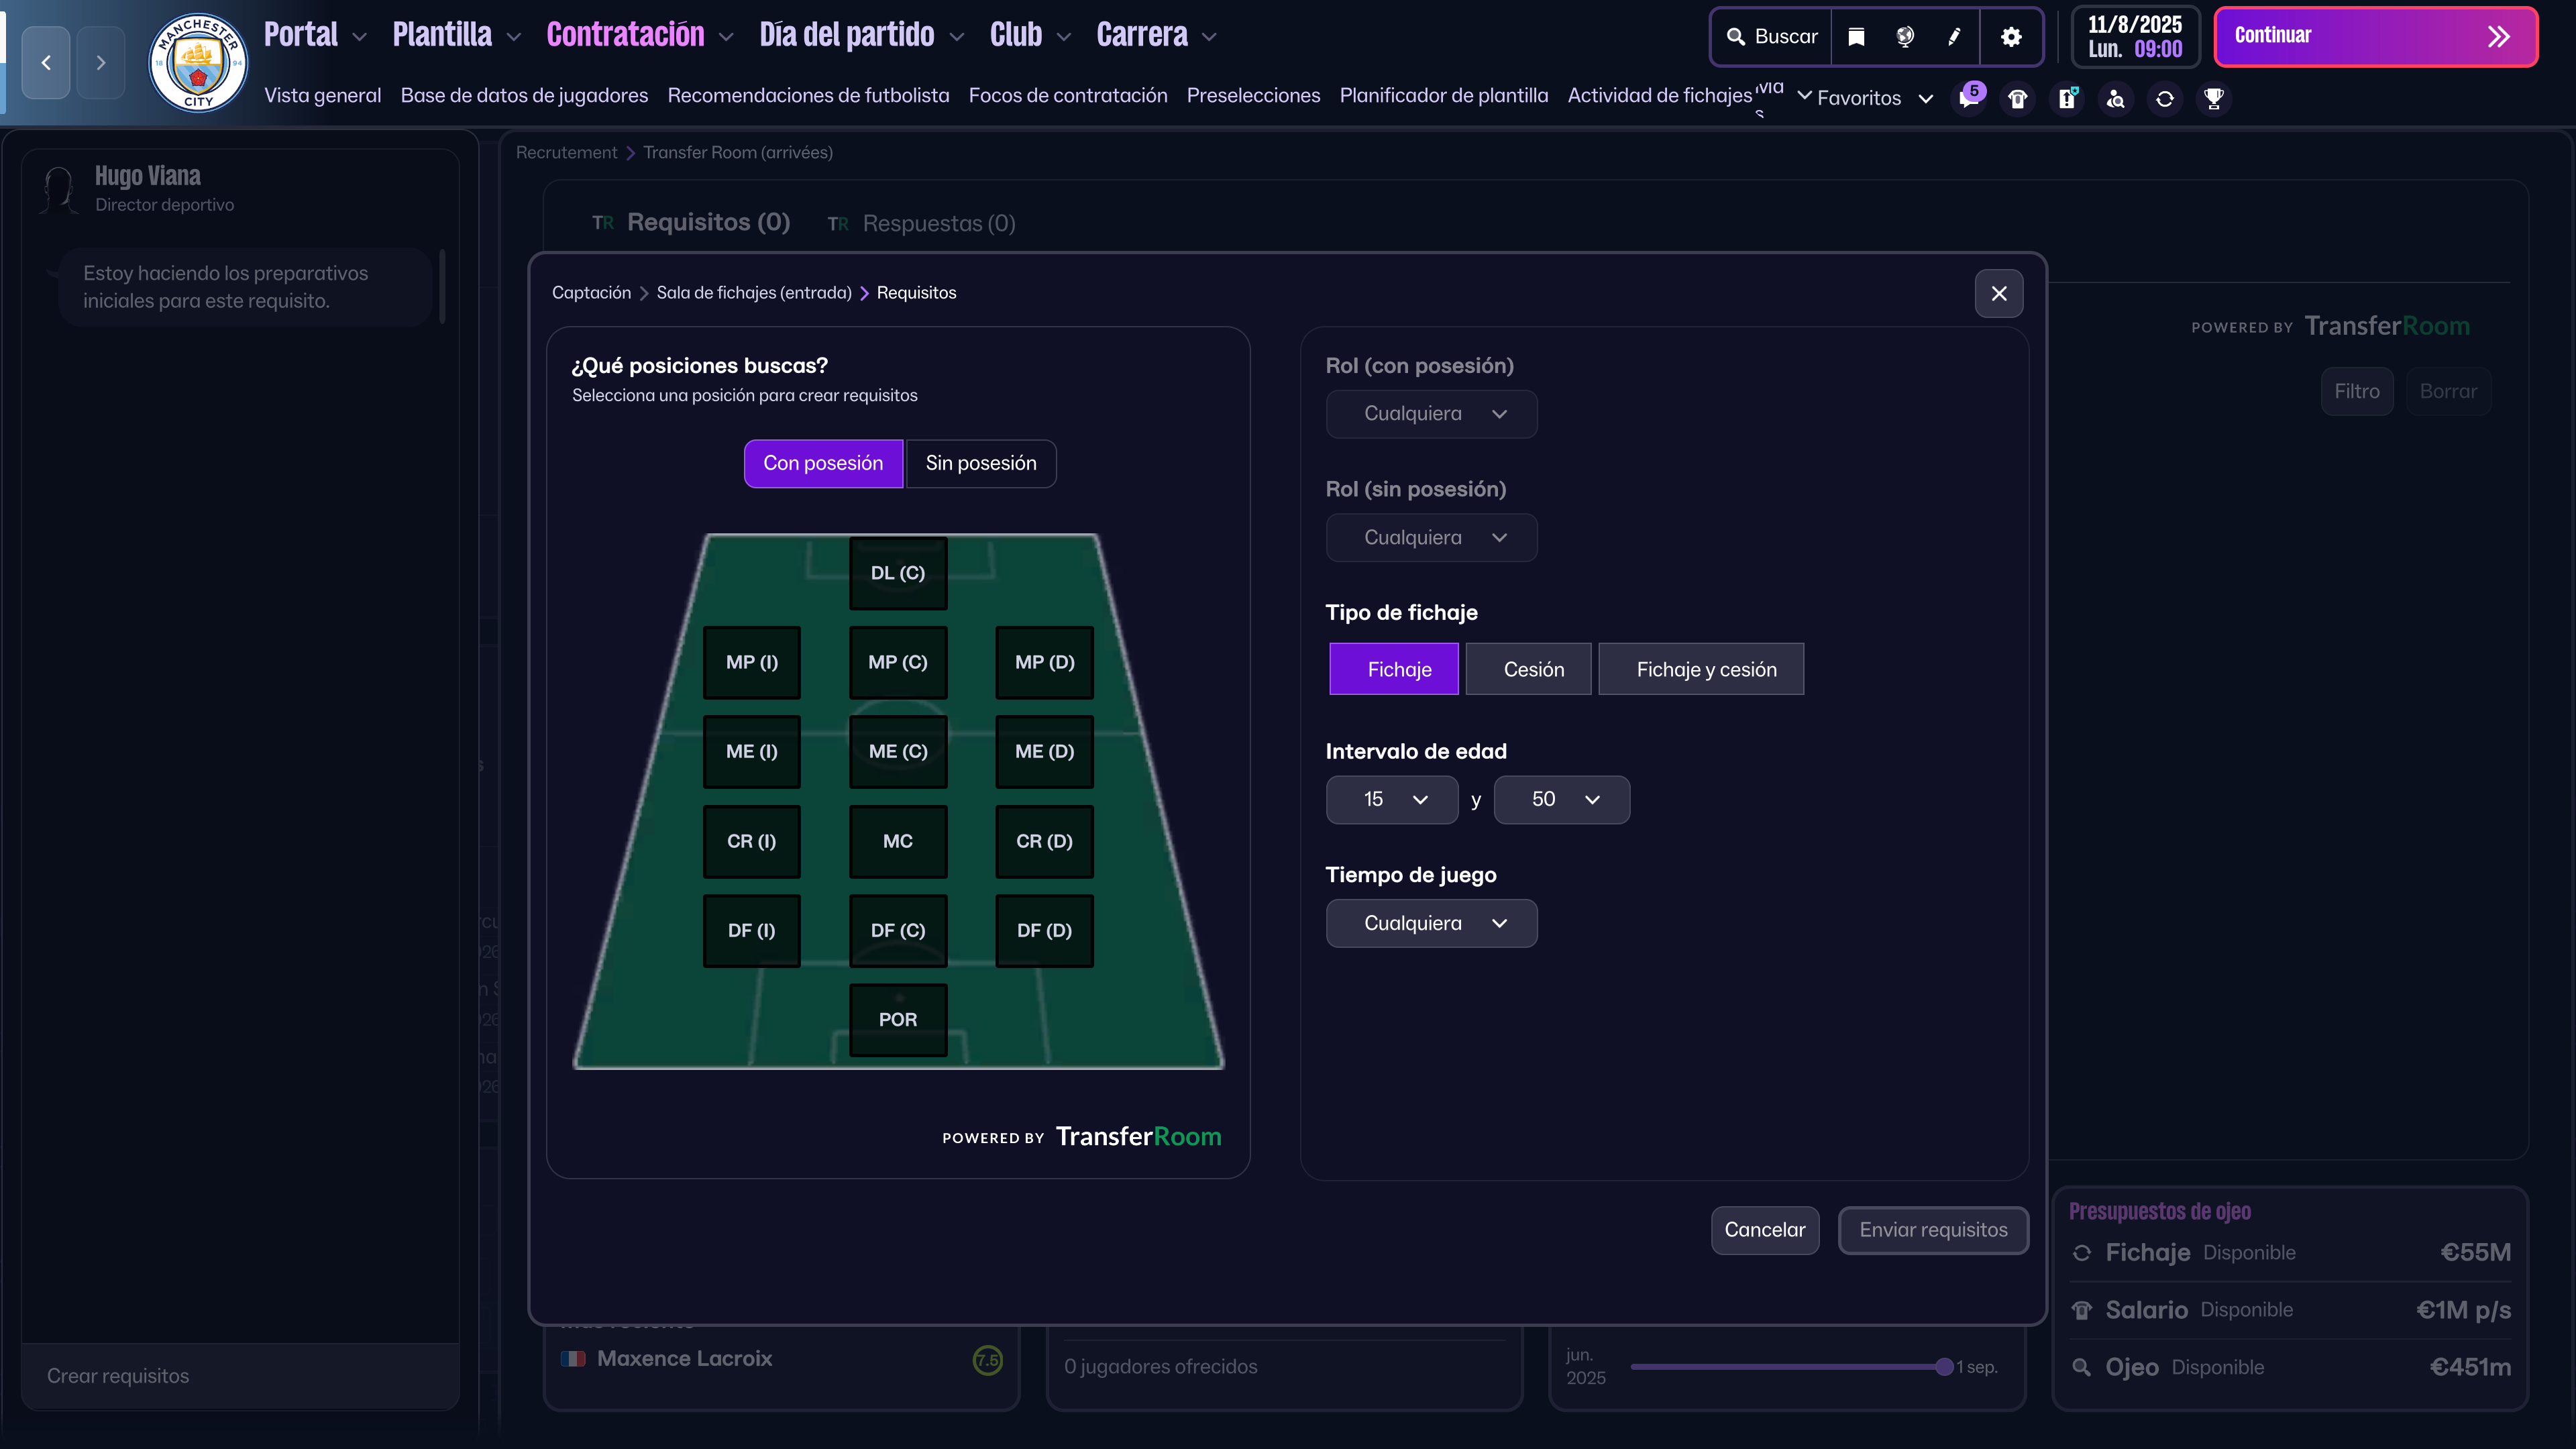Screen dimensions: 2576x1449
Task: Open the scouting assignment icon with star badge
Action: pos(2066,99)
